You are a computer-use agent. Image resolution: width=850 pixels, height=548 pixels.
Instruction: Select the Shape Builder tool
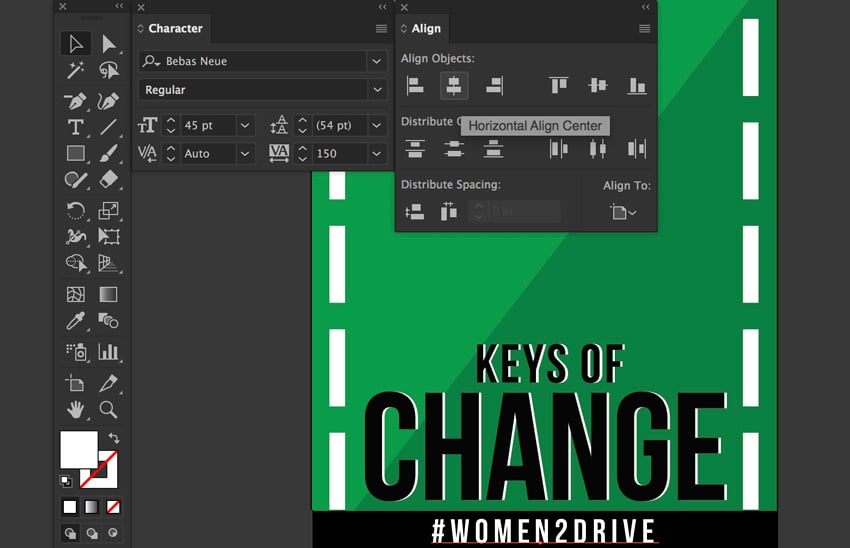pyautogui.click(x=75, y=263)
